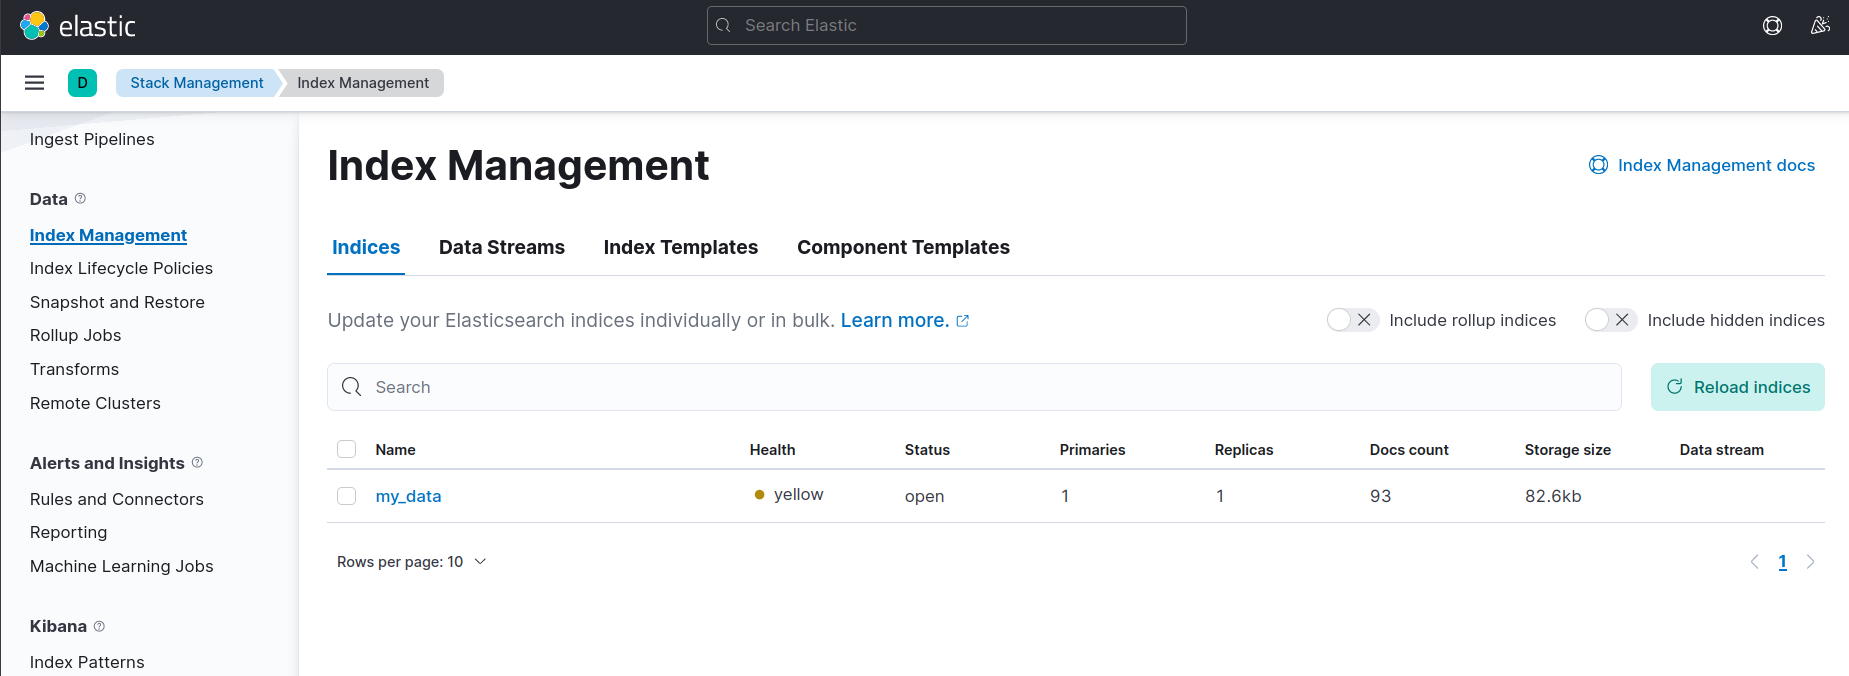Check the select-all indices checkbox
The image size is (1849, 676).
(x=347, y=449)
